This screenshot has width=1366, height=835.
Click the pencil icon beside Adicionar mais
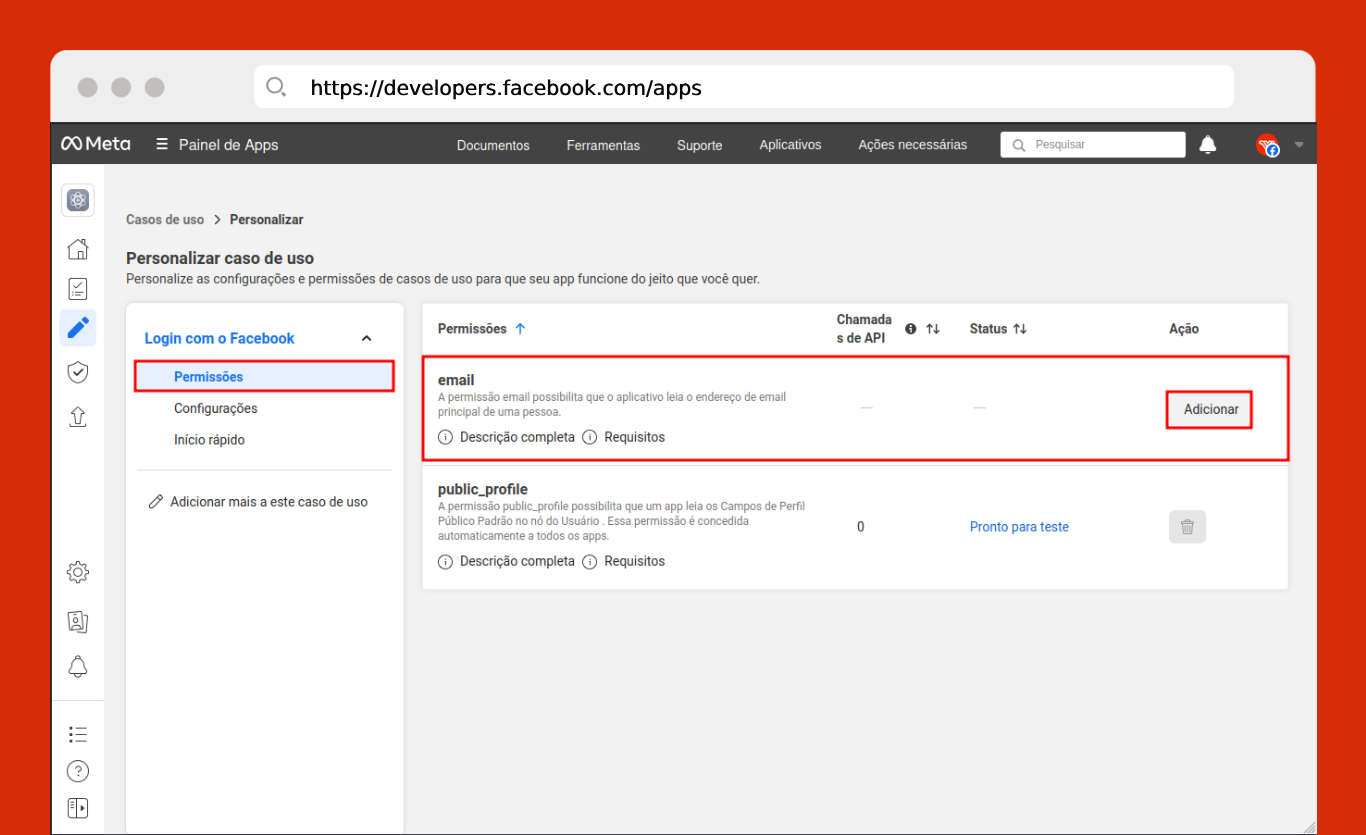[155, 502]
